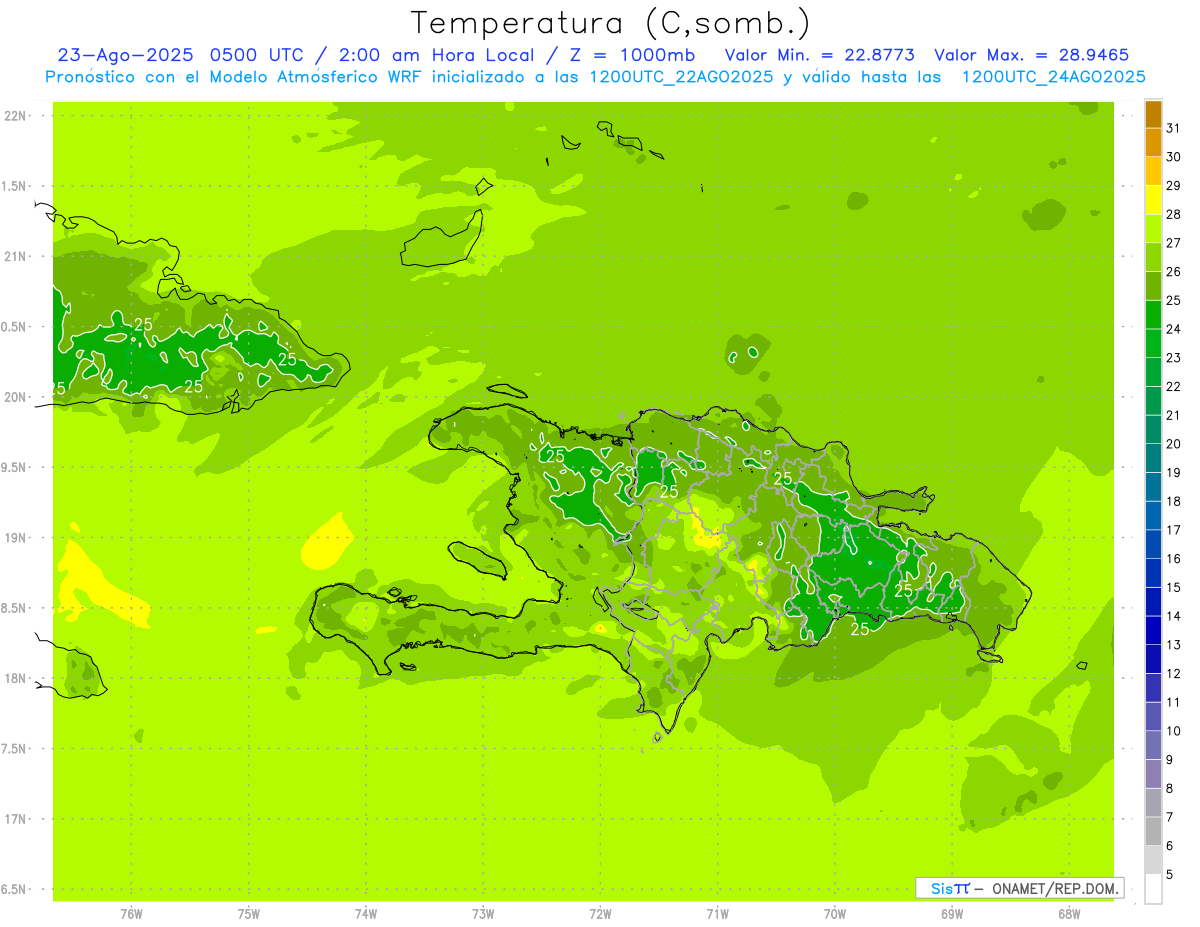Click the title 'Temperatura (C,somb.)'
1200x927 pixels.
point(610,22)
